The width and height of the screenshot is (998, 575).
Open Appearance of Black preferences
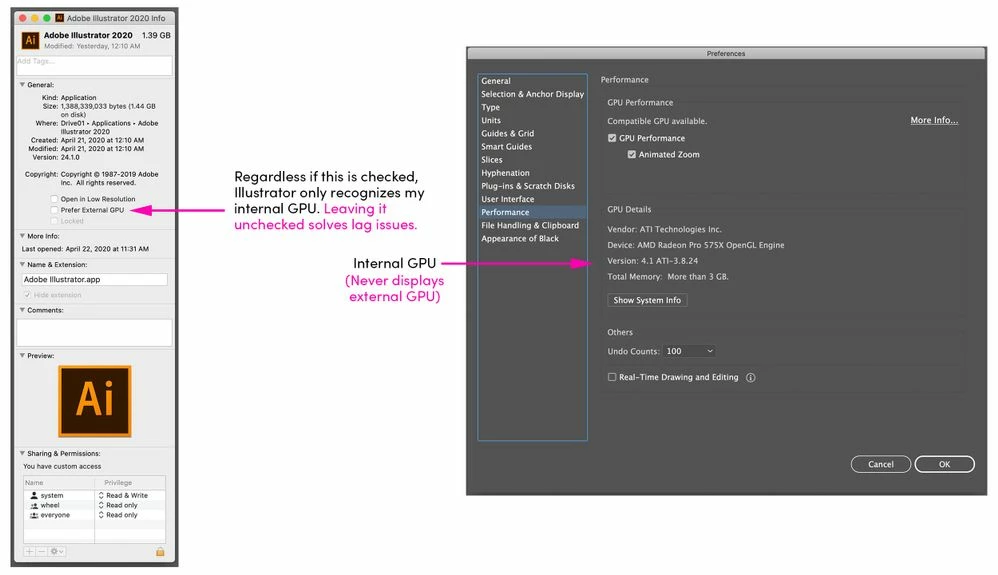pos(519,239)
